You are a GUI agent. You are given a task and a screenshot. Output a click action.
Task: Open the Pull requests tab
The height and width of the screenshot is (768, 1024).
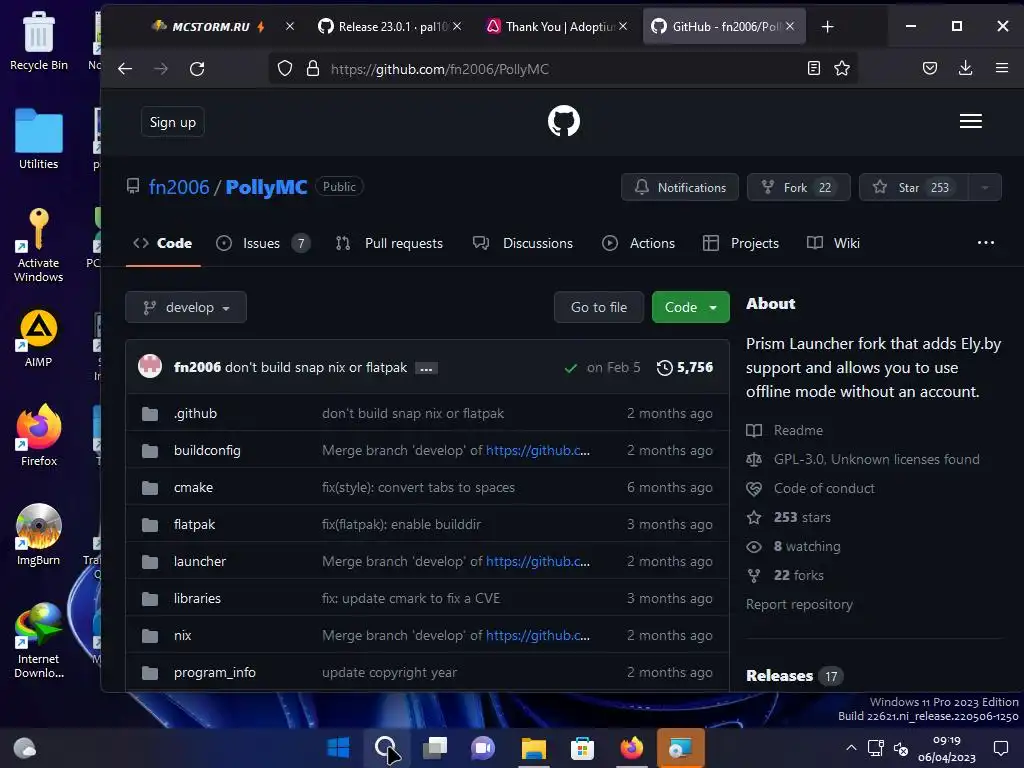pyautogui.click(x=389, y=244)
